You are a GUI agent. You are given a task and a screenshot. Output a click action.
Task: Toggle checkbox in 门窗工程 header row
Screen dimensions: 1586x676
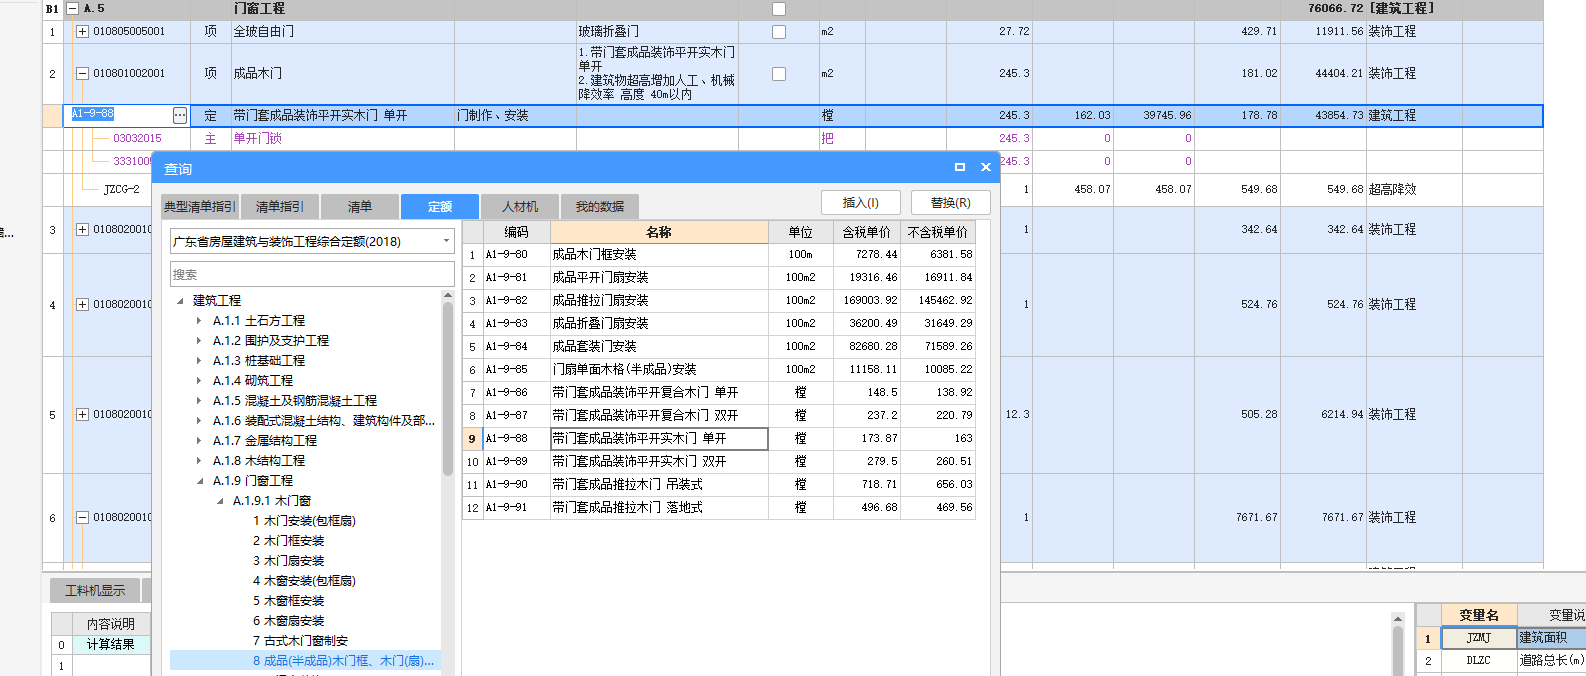tap(779, 9)
